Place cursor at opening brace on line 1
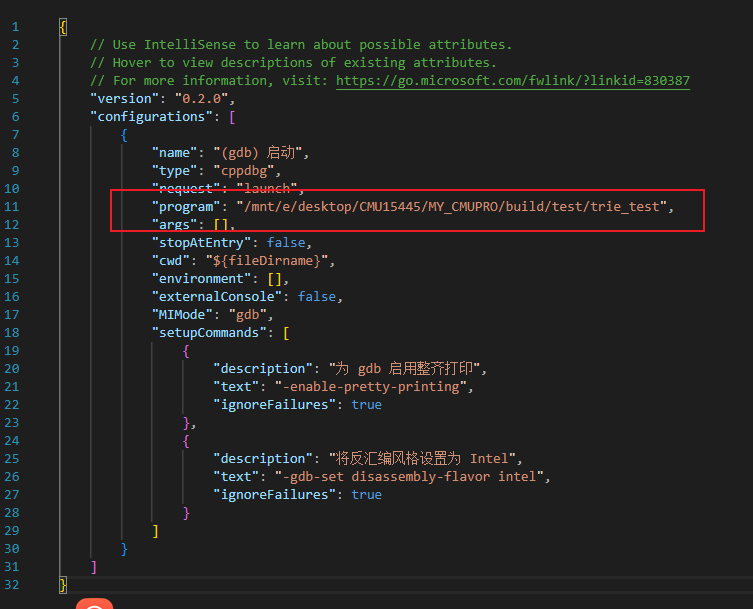This screenshot has width=753, height=609. click(x=63, y=27)
